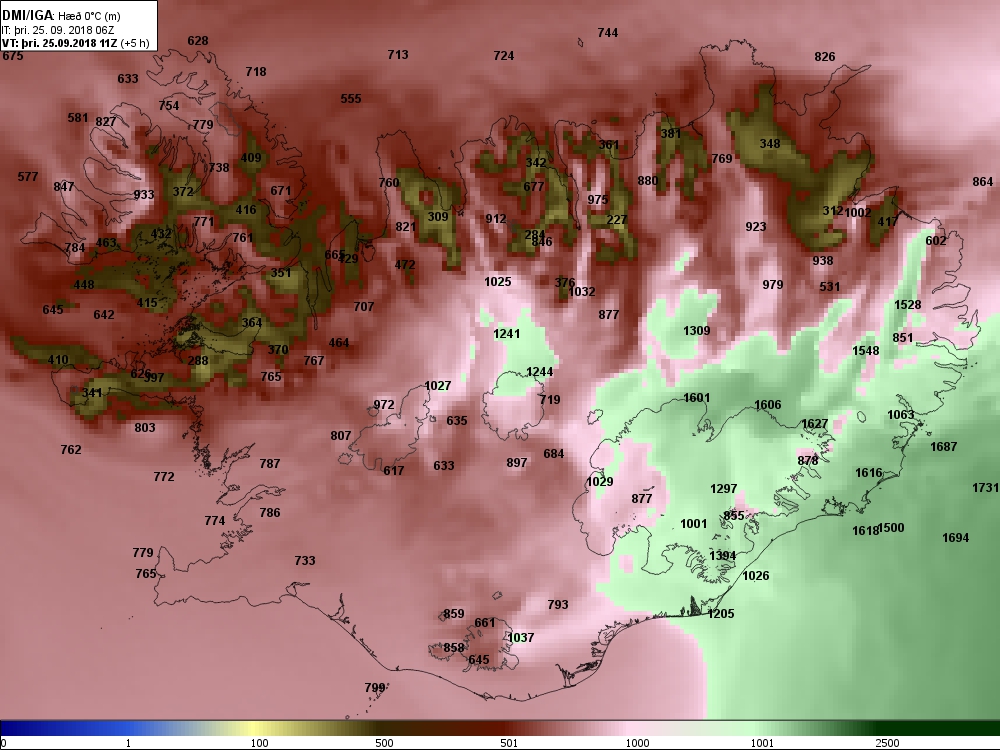1000x750 pixels.
Task: Select the VT 25.09.2018 11Z (+5 h) line
Action: (76, 43)
